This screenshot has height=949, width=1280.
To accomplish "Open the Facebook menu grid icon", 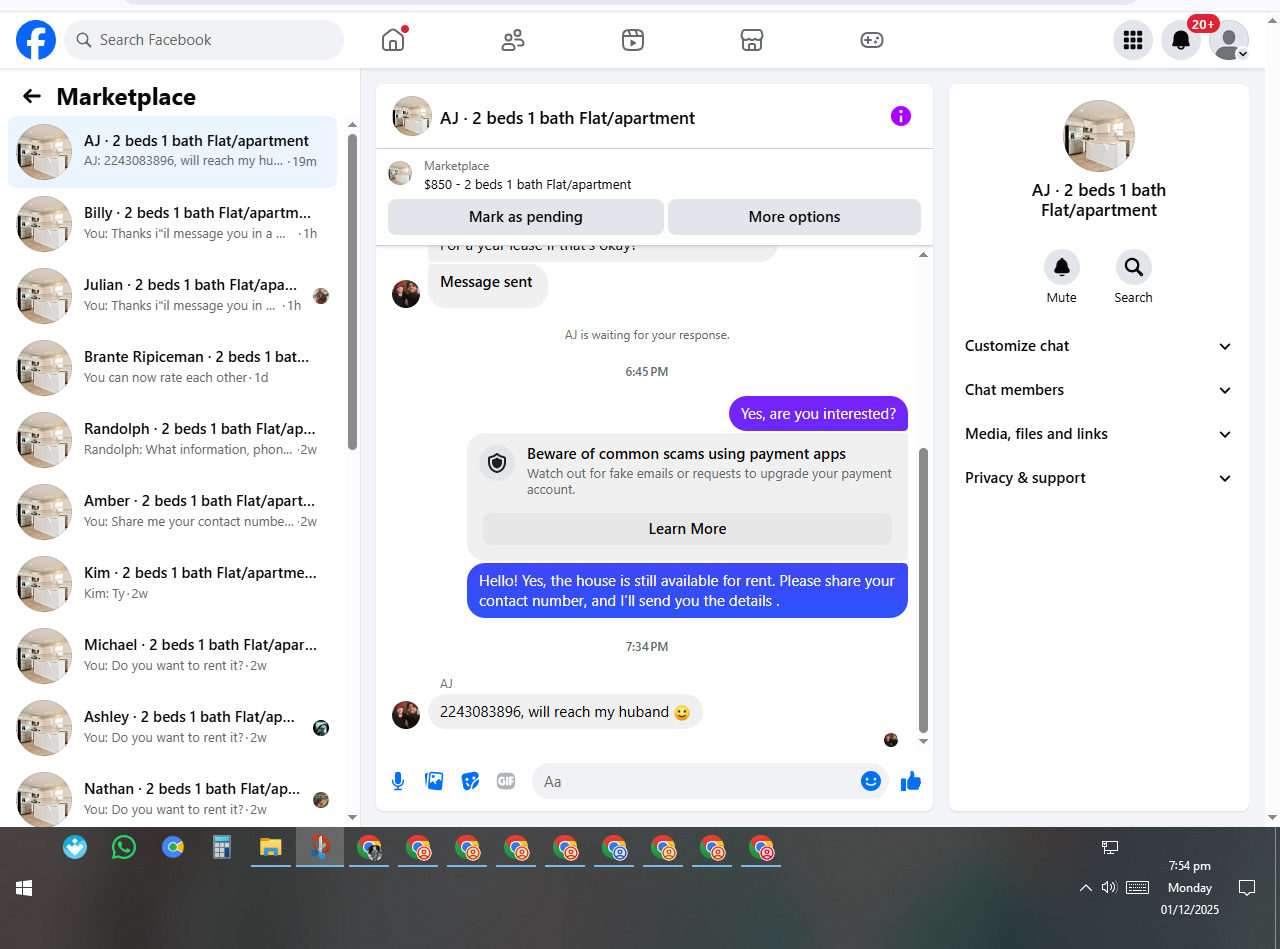I will [1133, 40].
